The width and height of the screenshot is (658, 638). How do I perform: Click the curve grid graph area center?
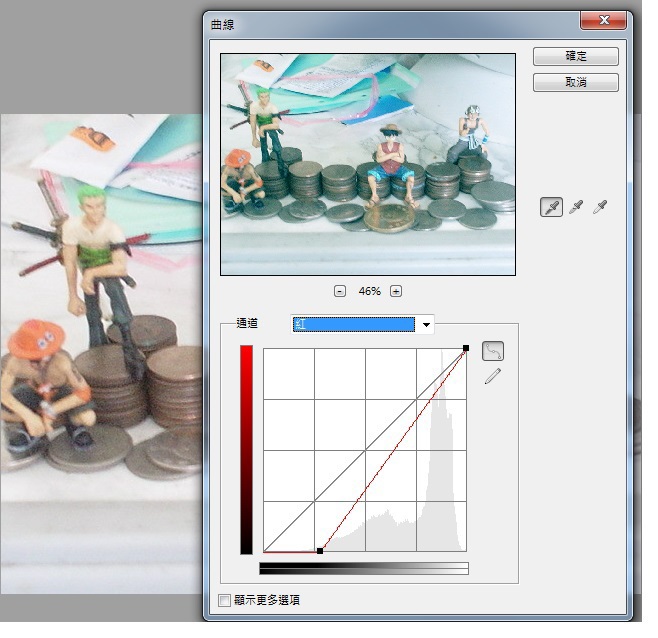[x=365, y=450]
